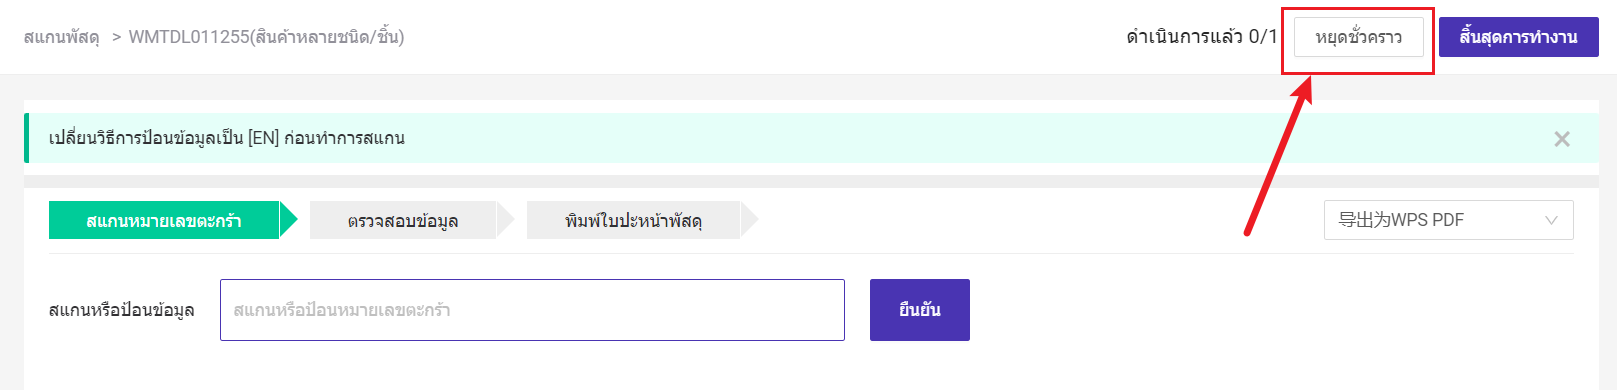Click the EN input method notice text
Image resolution: width=1617 pixels, height=390 pixels.
point(227,138)
